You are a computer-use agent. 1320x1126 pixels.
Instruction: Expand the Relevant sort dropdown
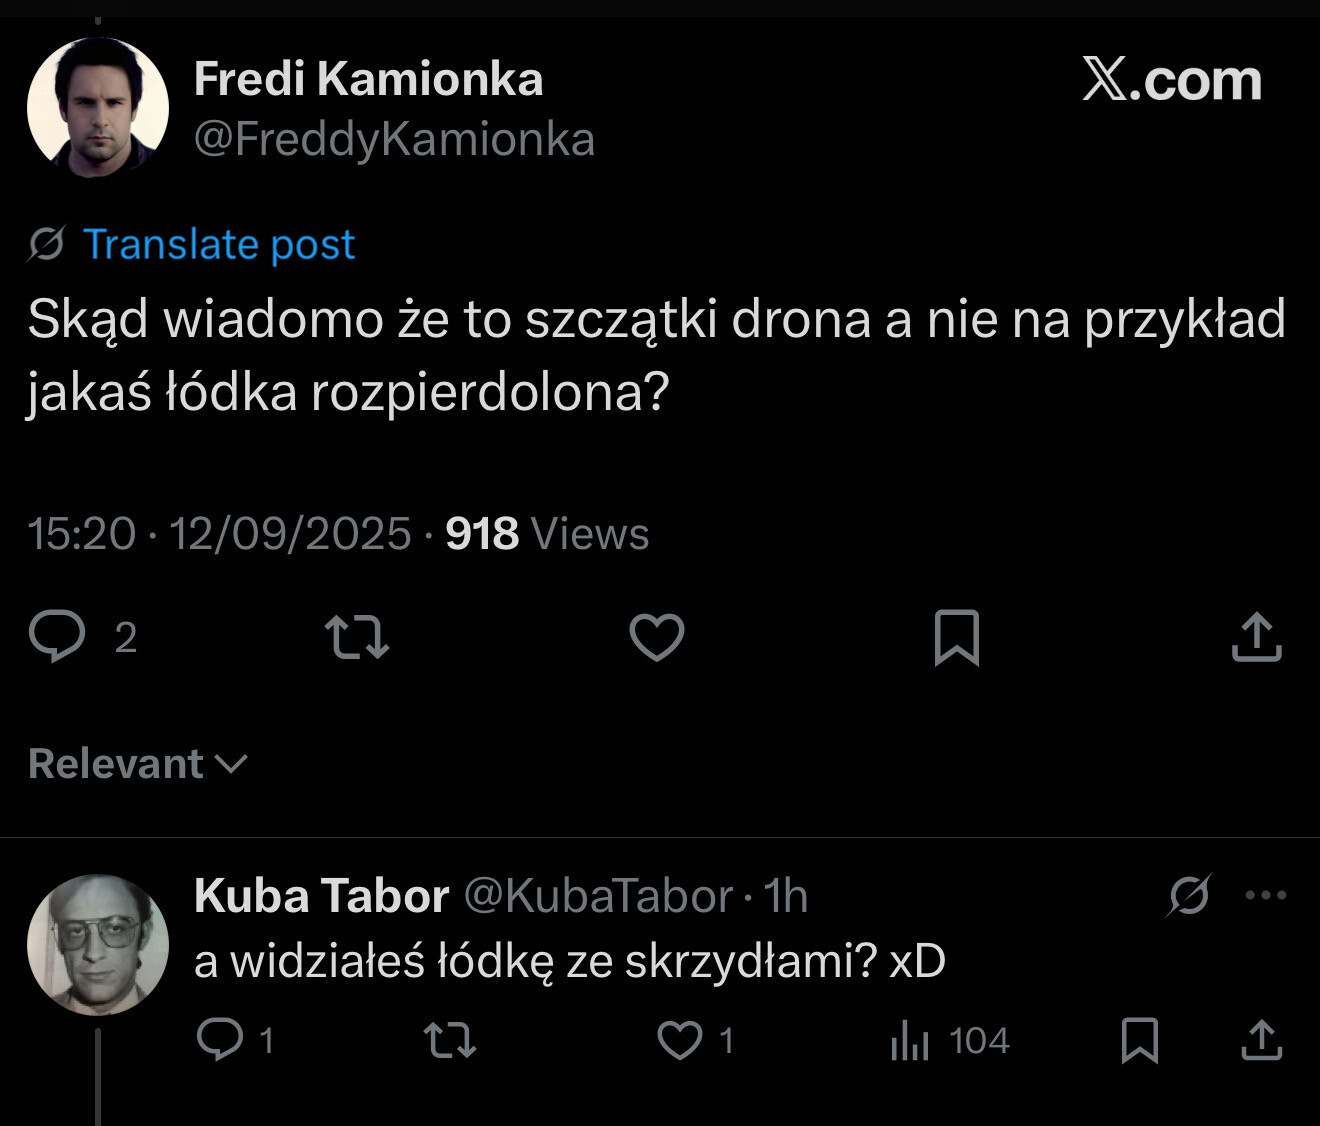[x=138, y=764]
